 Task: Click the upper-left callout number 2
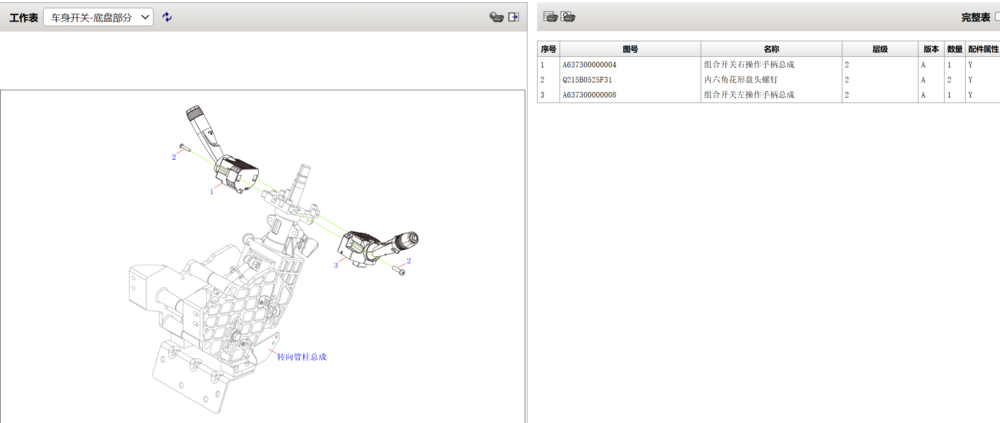click(173, 157)
